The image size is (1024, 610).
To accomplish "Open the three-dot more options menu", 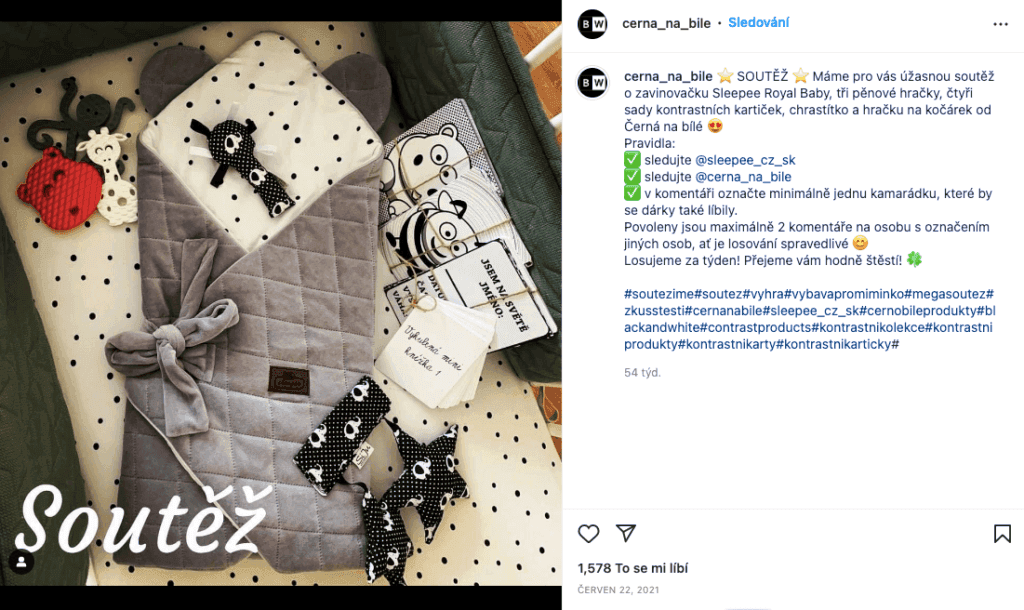I will 1000,24.
